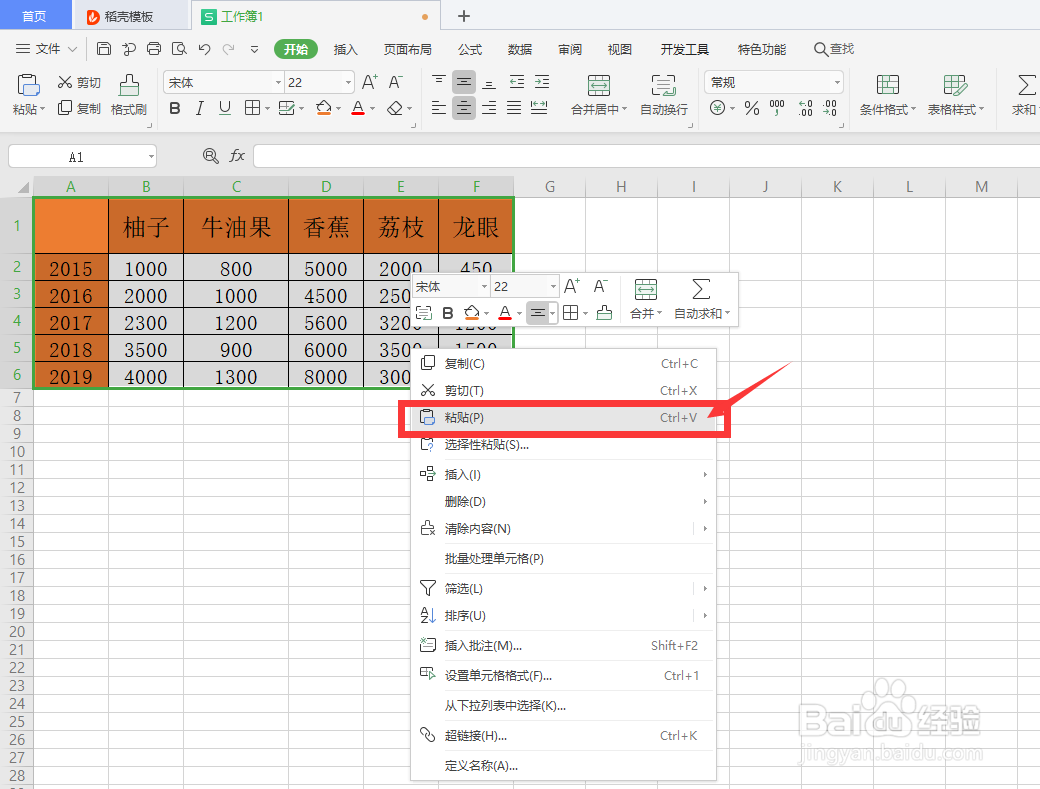Open the ribbon font size dropdown
This screenshot has width=1040, height=789.
348,83
